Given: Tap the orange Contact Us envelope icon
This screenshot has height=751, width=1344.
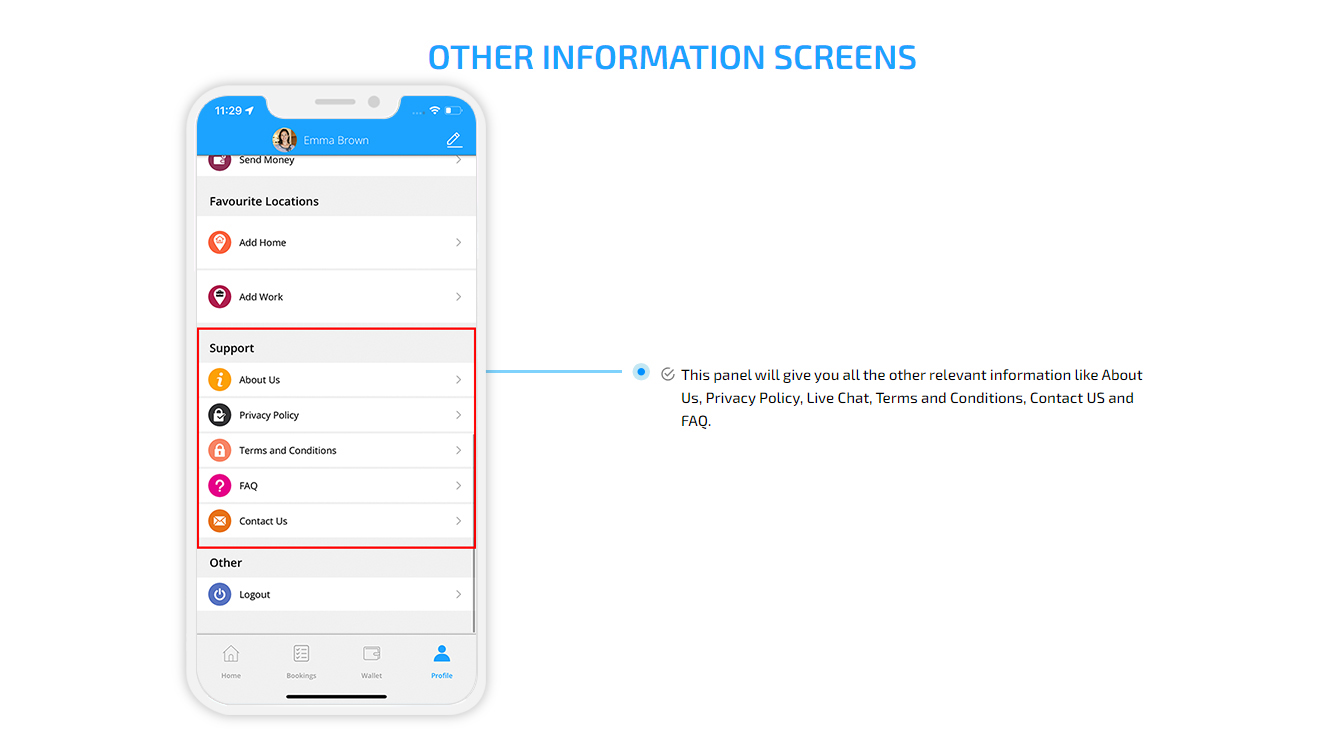Looking at the screenshot, I should click(x=220, y=521).
